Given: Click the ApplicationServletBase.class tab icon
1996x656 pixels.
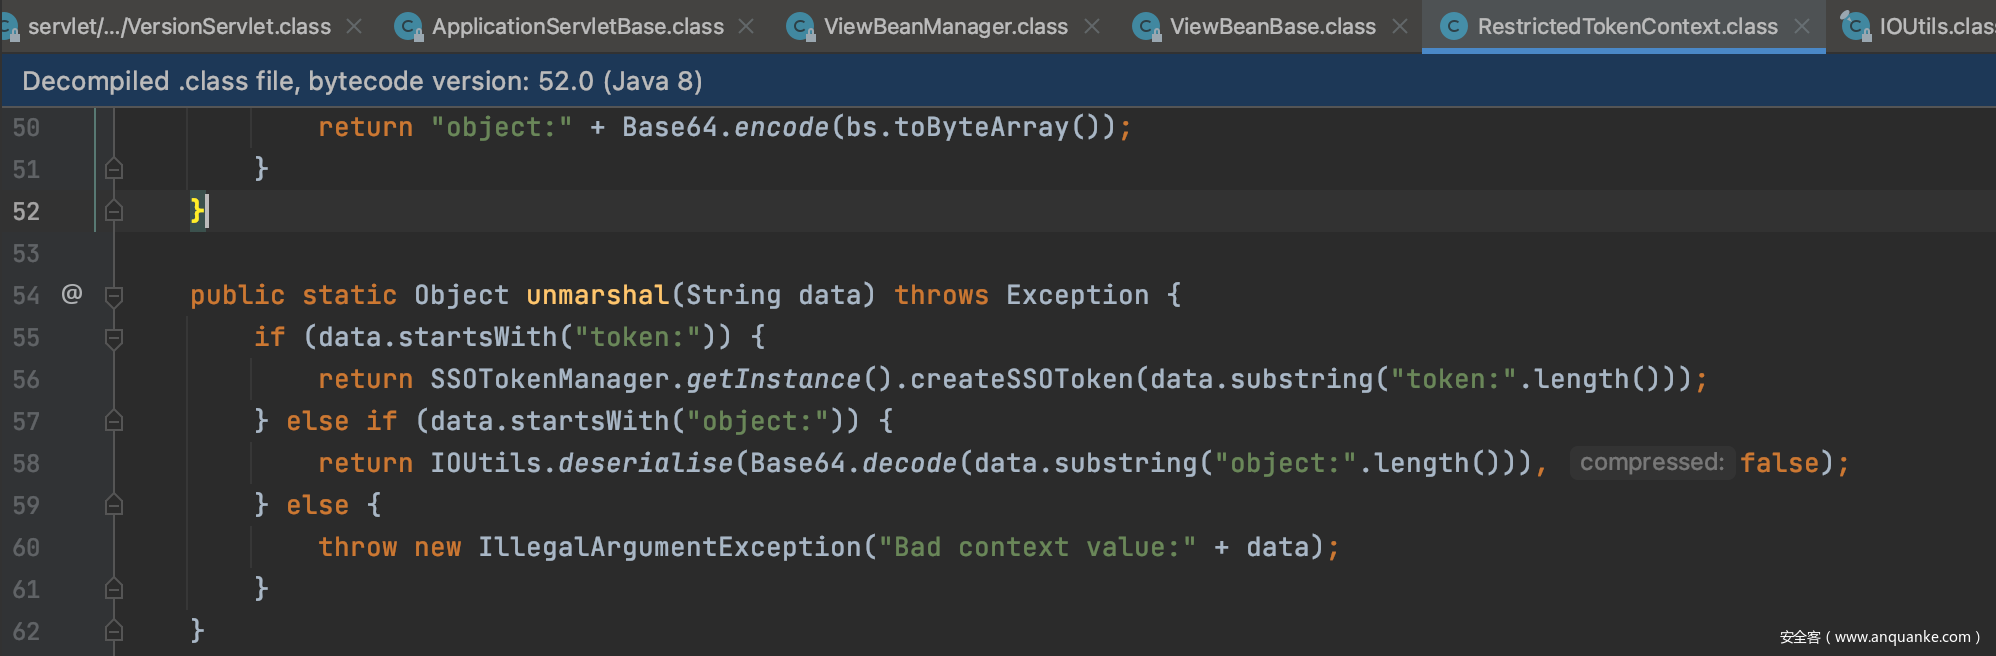Looking at the screenshot, I should coord(408,26).
